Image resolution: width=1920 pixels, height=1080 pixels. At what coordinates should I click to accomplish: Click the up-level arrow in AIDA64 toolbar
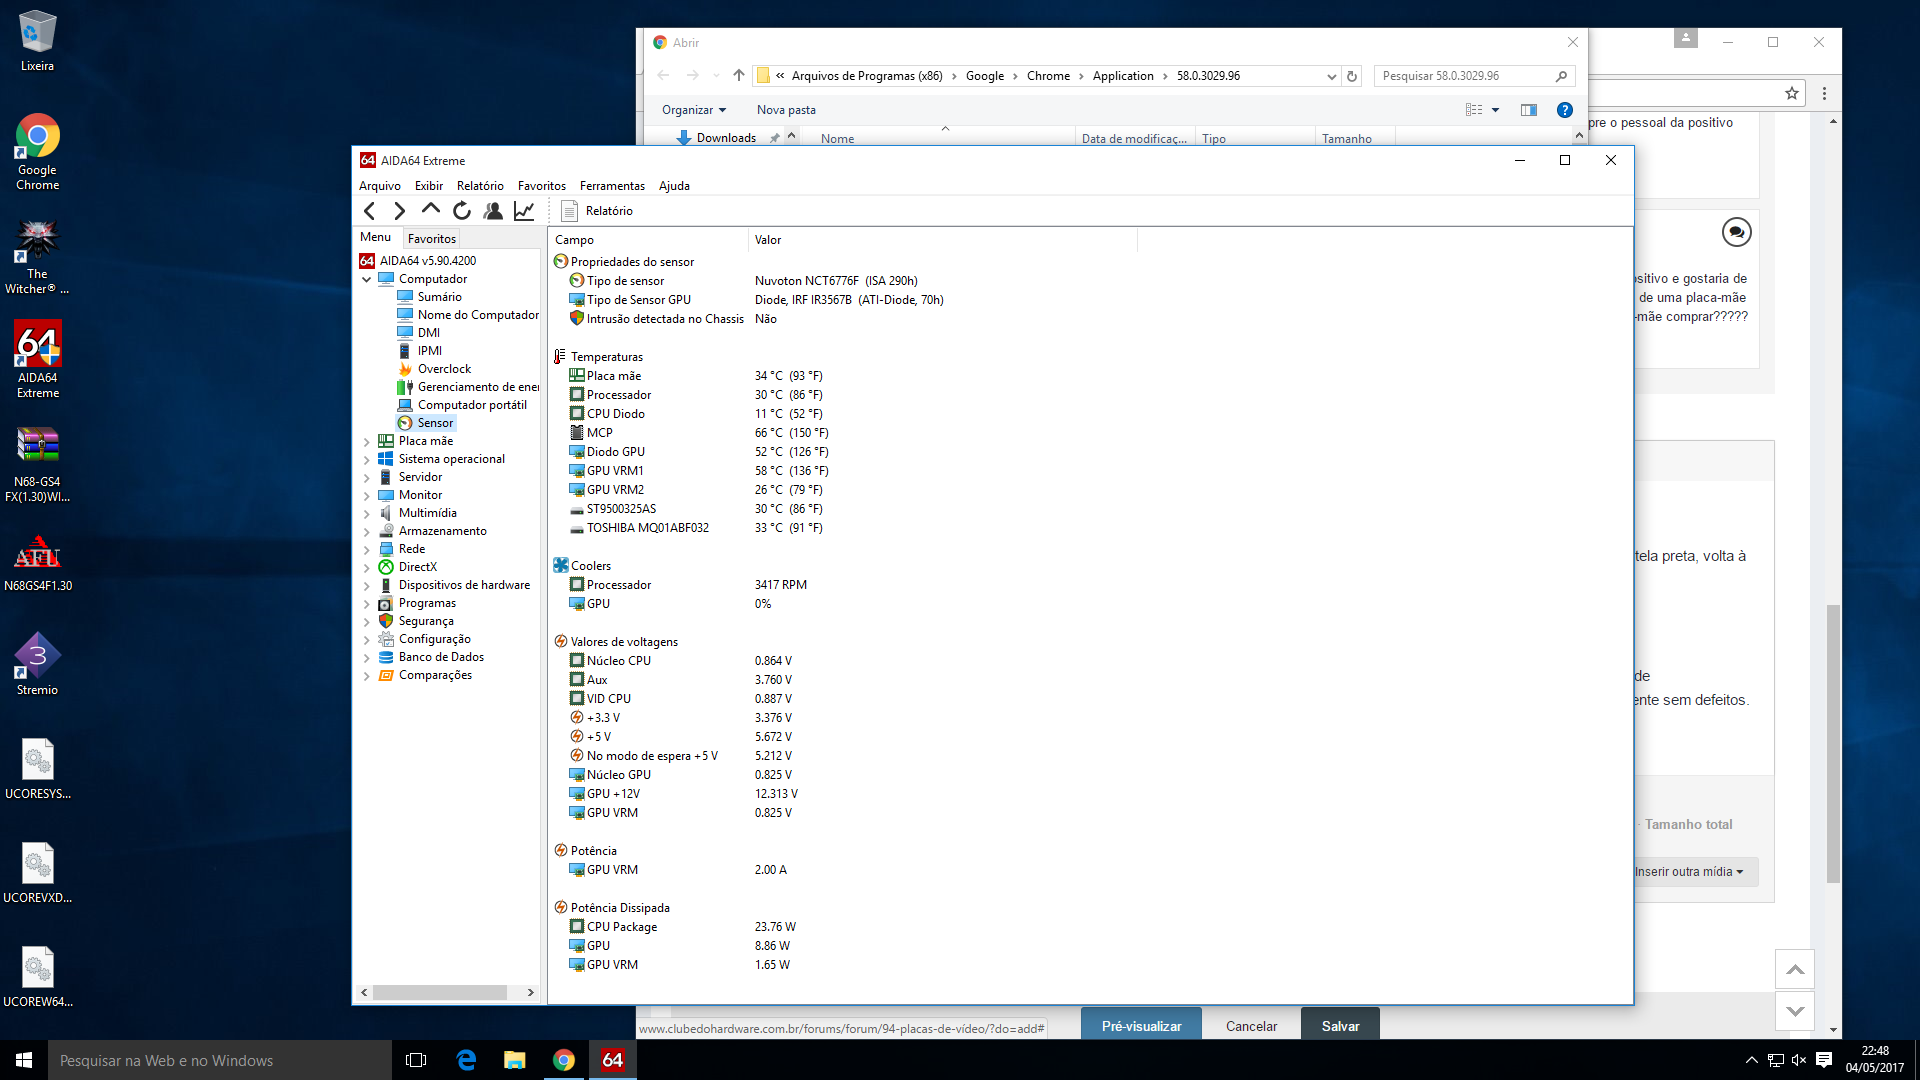431,210
